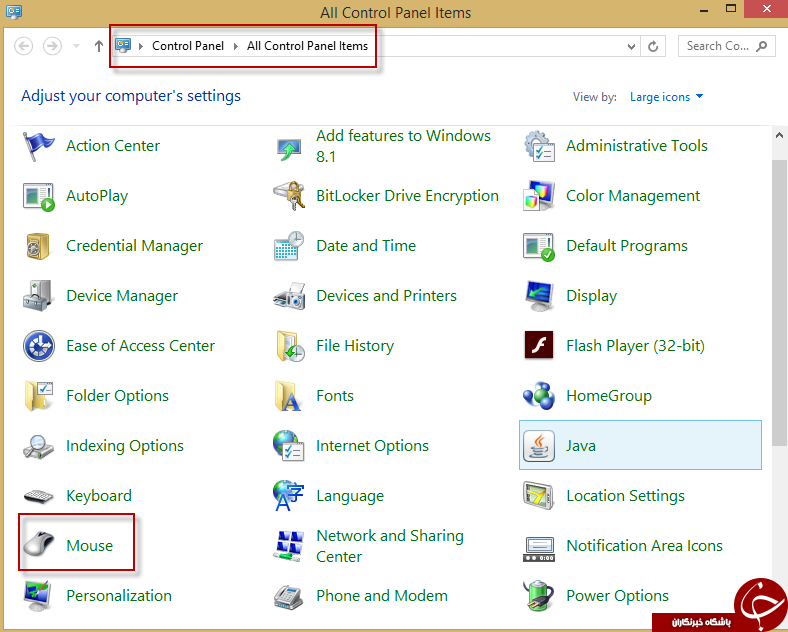Click the Credential Manager safe icon
788x632 pixels.
click(38, 246)
